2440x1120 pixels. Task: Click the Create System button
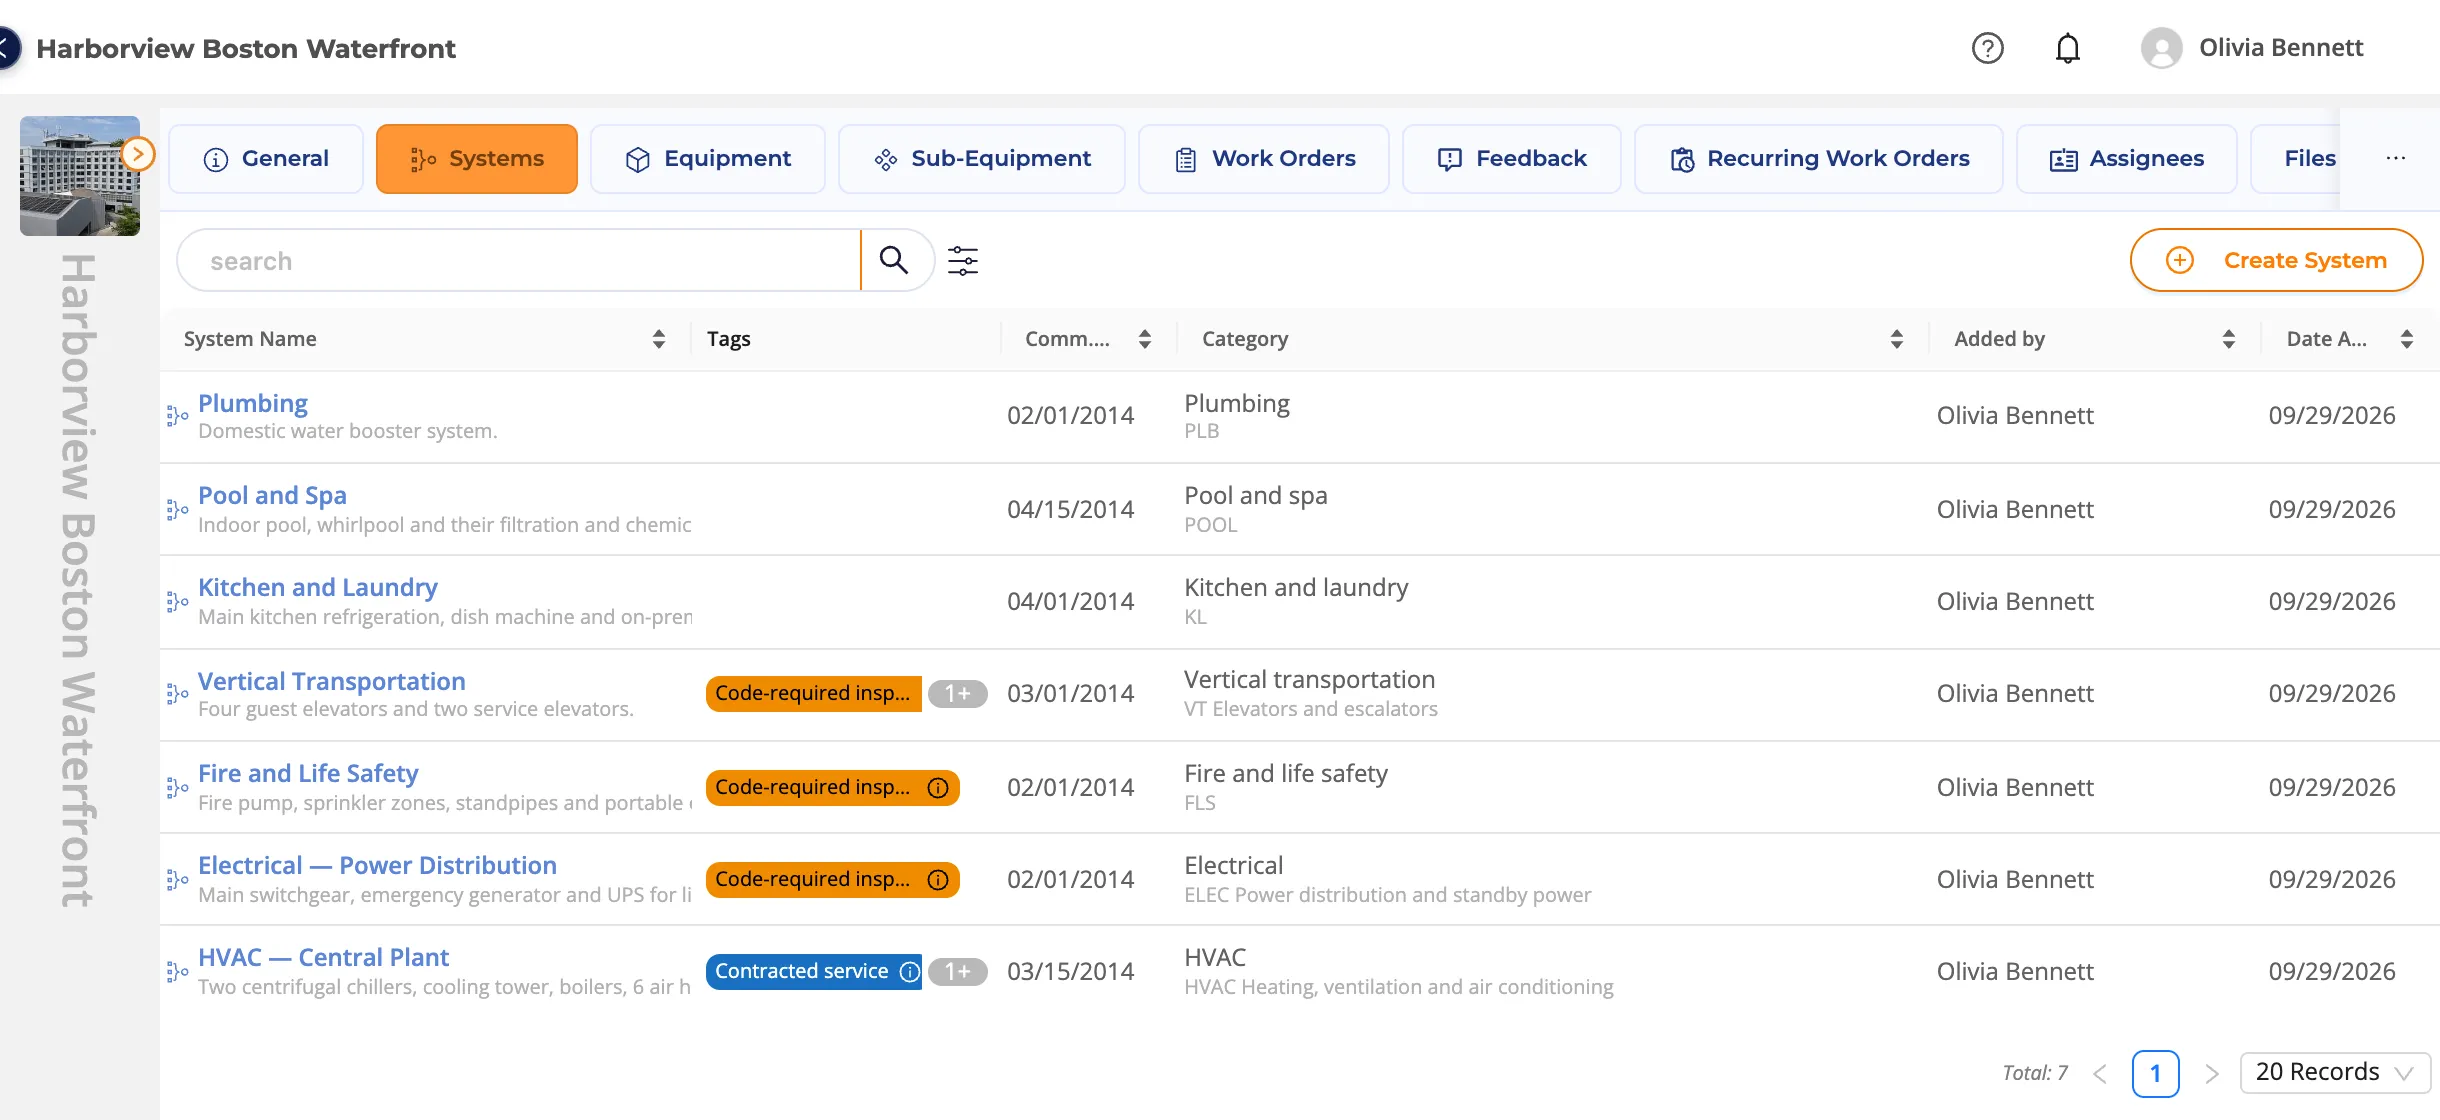point(2276,260)
